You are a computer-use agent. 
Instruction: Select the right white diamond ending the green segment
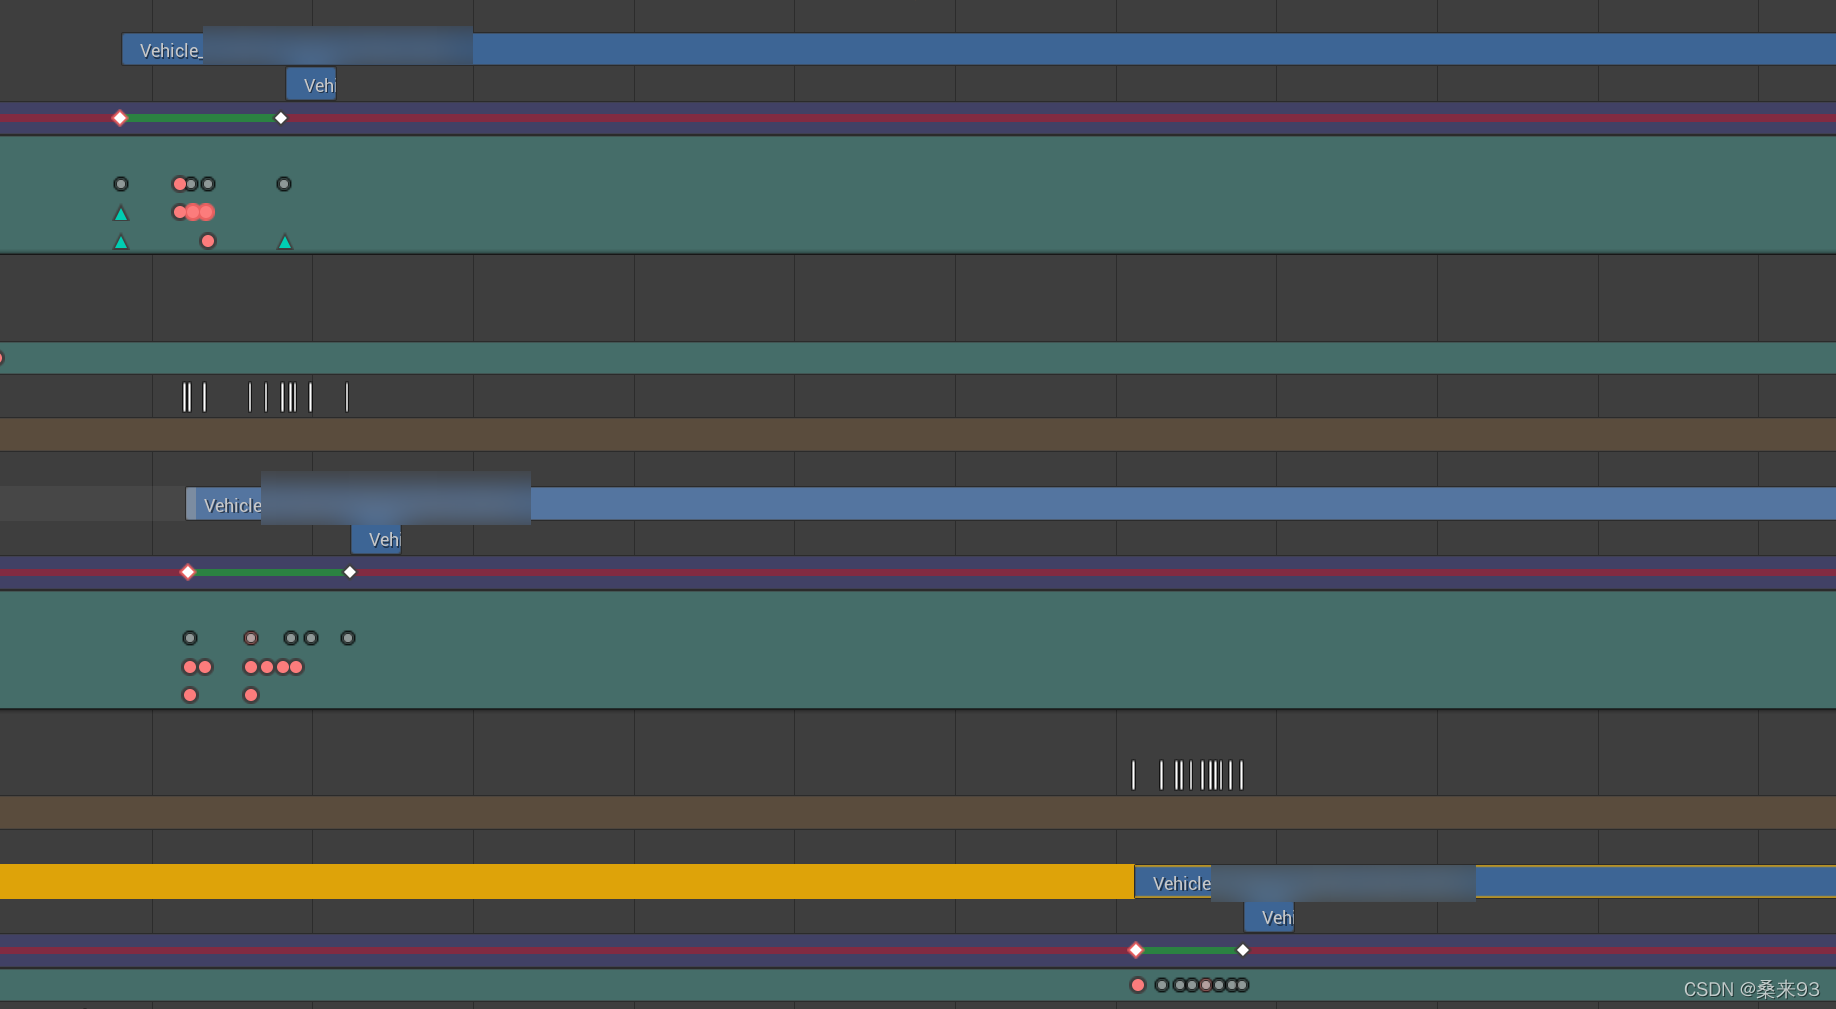pyautogui.click(x=281, y=118)
